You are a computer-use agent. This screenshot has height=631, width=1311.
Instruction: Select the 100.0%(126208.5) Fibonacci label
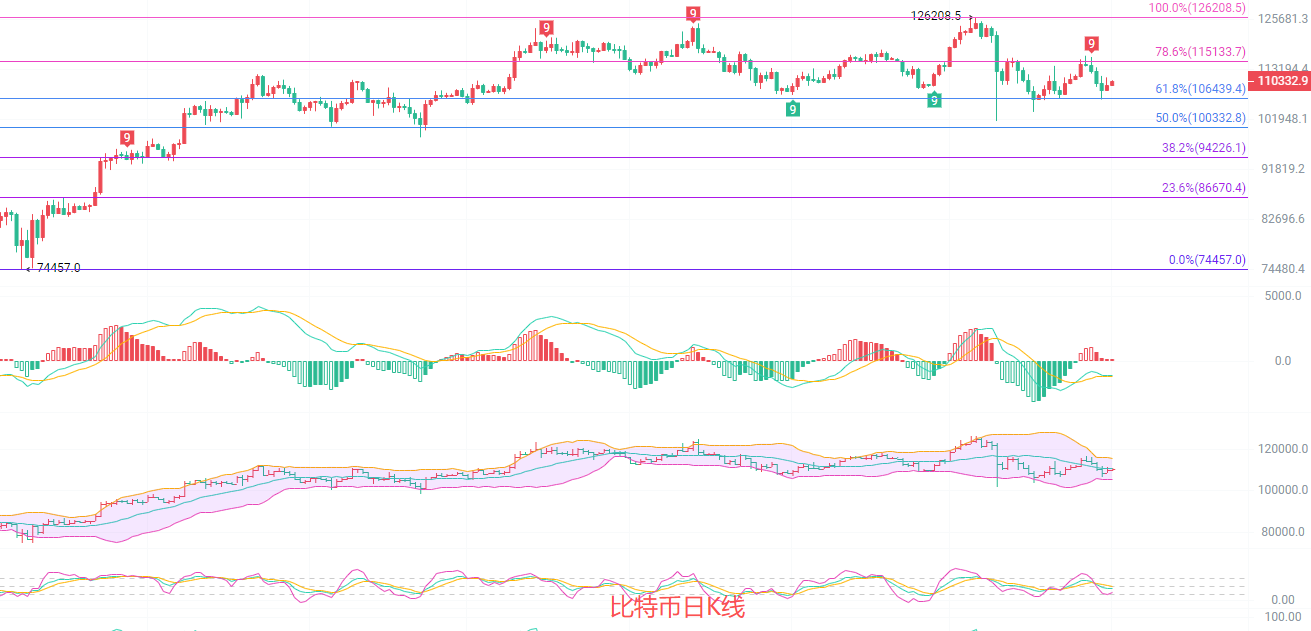click(1197, 8)
